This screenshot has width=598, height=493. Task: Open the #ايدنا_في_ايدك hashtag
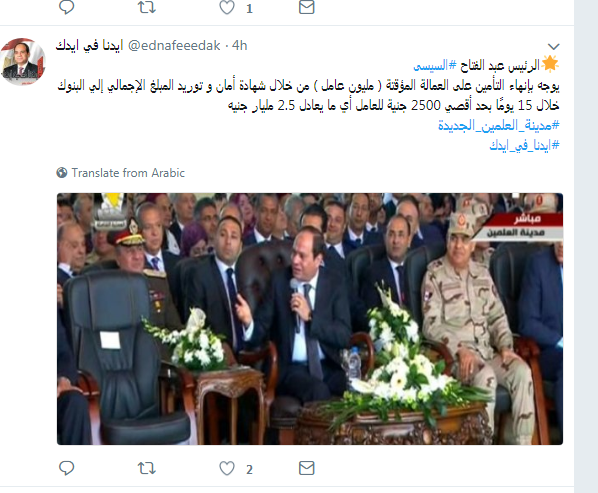(524, 145)
